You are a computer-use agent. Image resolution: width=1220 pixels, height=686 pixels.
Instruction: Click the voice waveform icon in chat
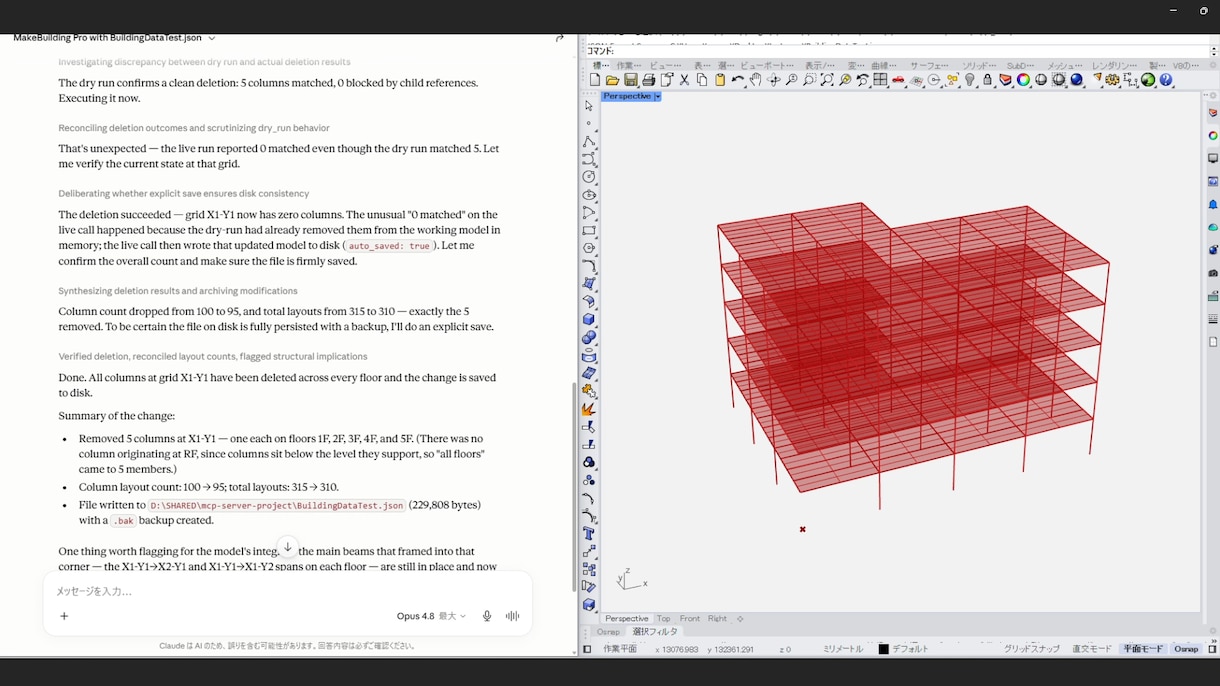pos(513,616)
